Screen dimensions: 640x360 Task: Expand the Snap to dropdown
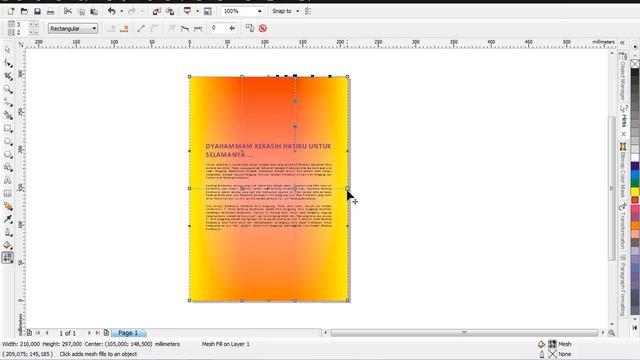[x=298, y=11]
